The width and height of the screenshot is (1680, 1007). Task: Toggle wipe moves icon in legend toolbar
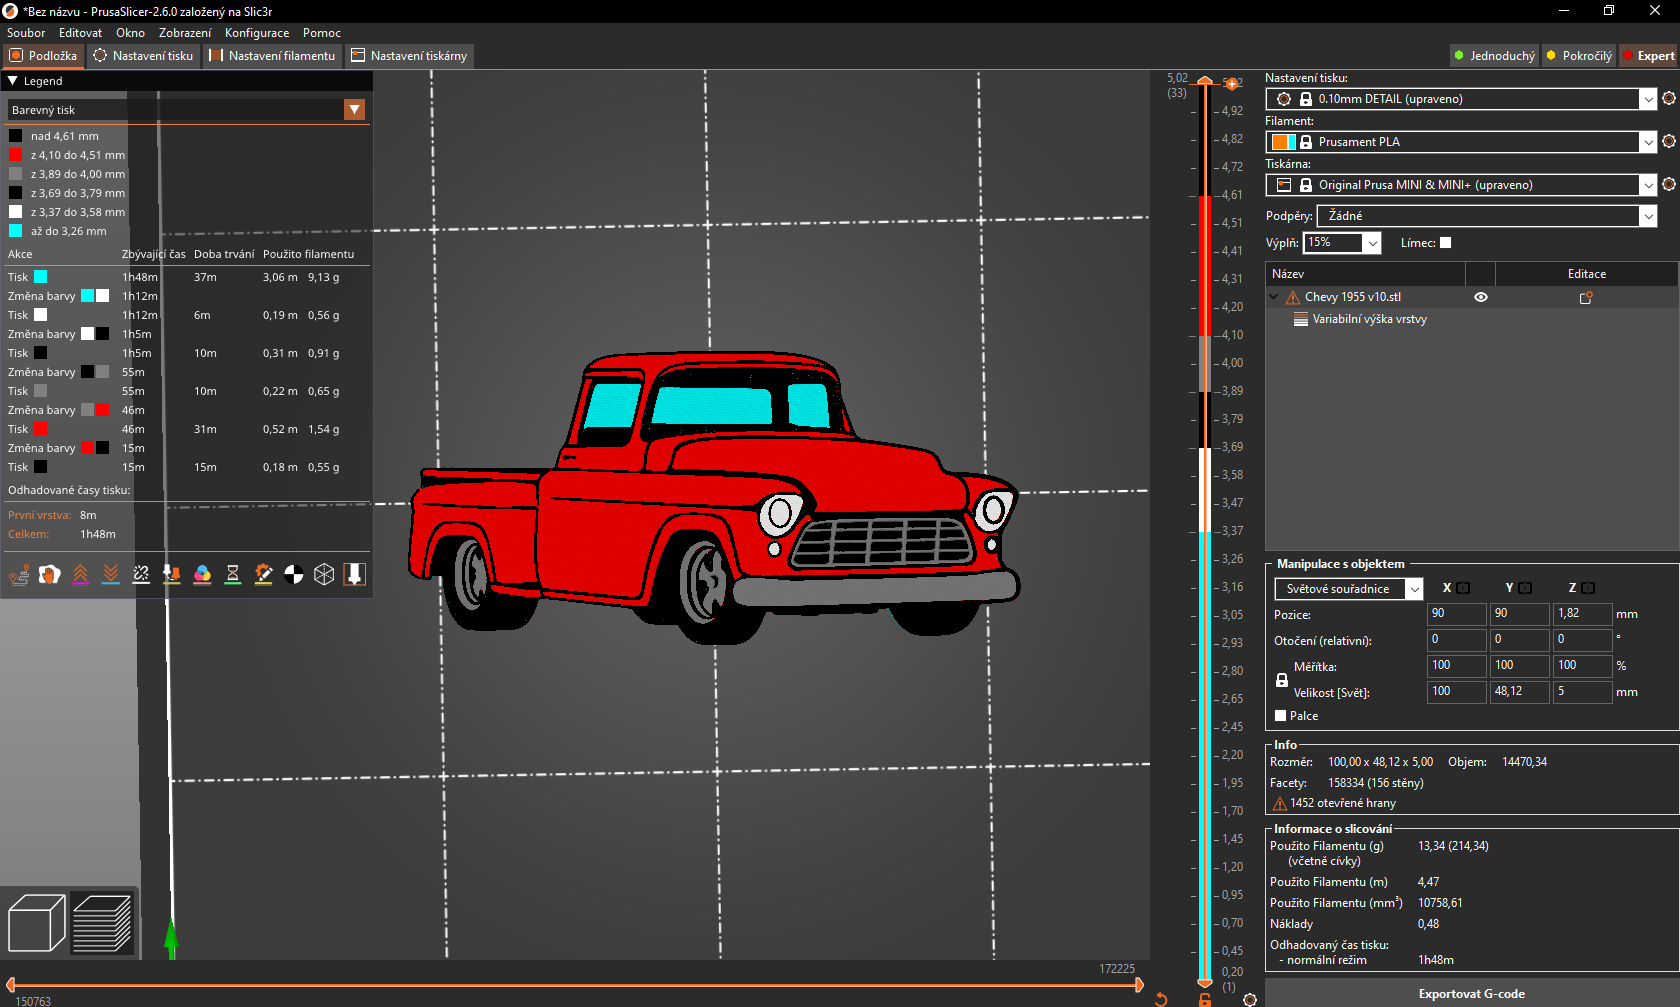click(x=50, y=574)
